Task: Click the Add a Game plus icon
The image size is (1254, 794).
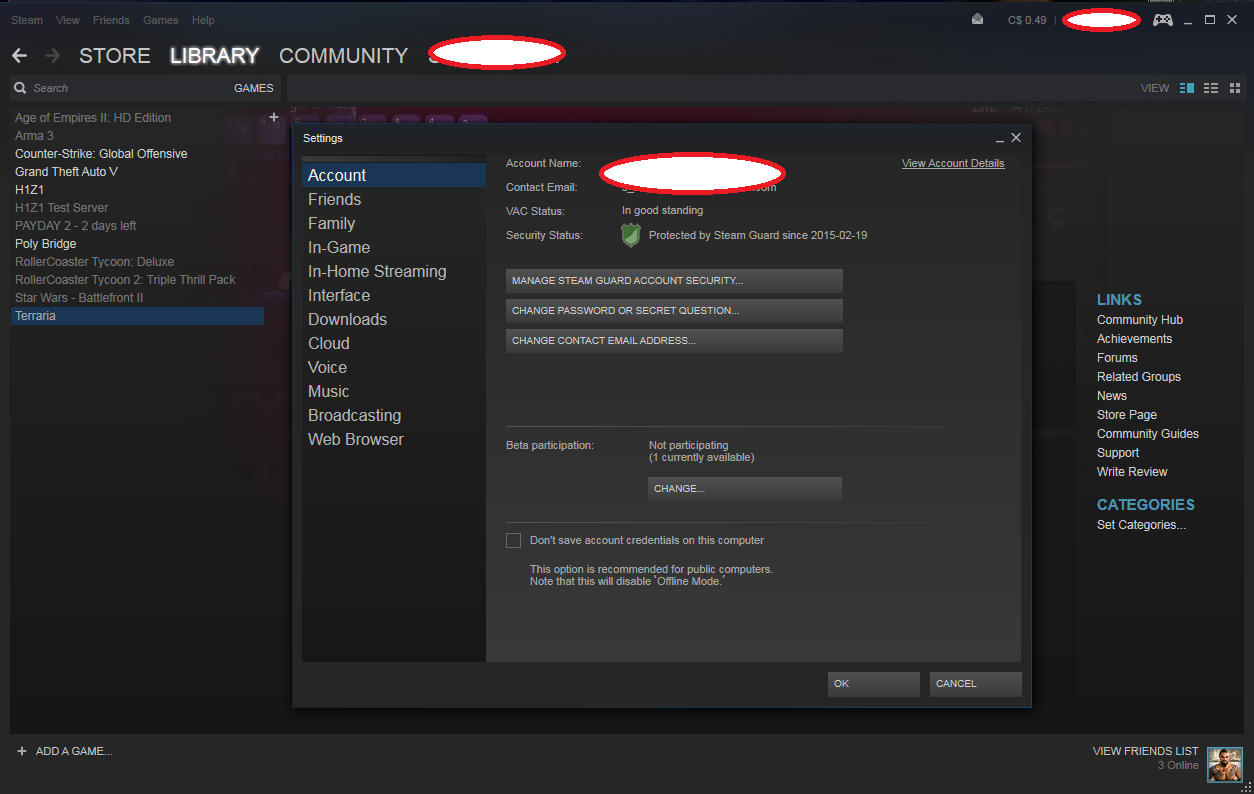Action: [22, 751]
